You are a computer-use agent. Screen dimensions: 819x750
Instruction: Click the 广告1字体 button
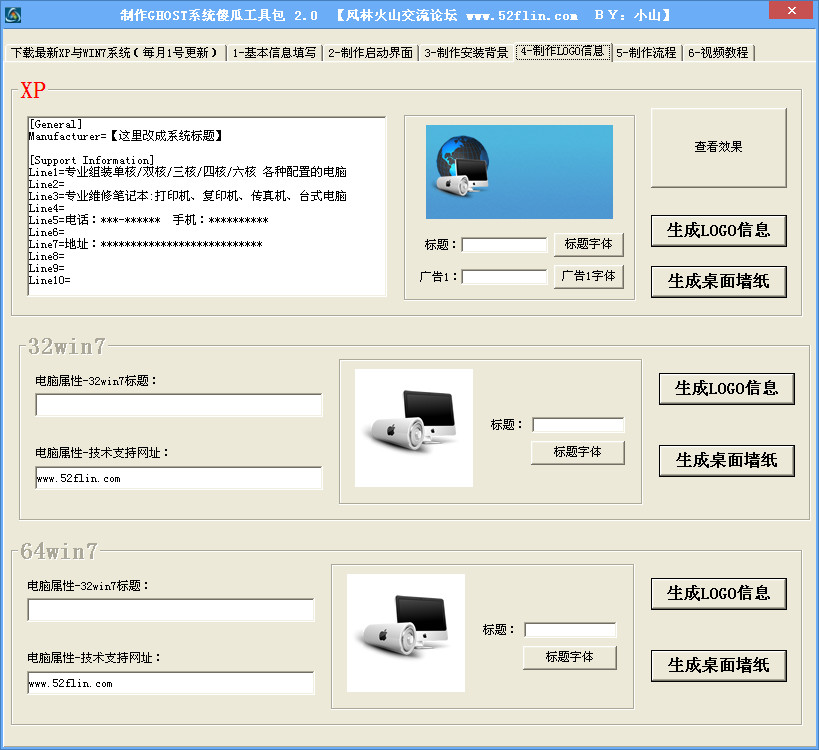coord(588,276)
